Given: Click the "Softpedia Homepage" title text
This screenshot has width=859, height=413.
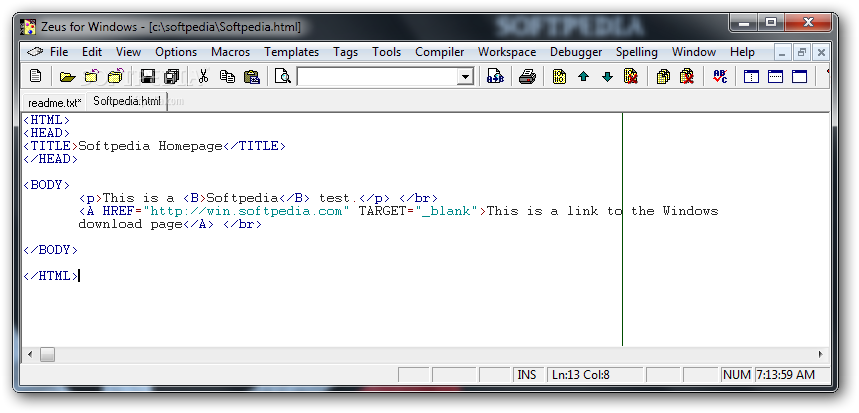Looking at the screenshot, I should click(151, 146).
